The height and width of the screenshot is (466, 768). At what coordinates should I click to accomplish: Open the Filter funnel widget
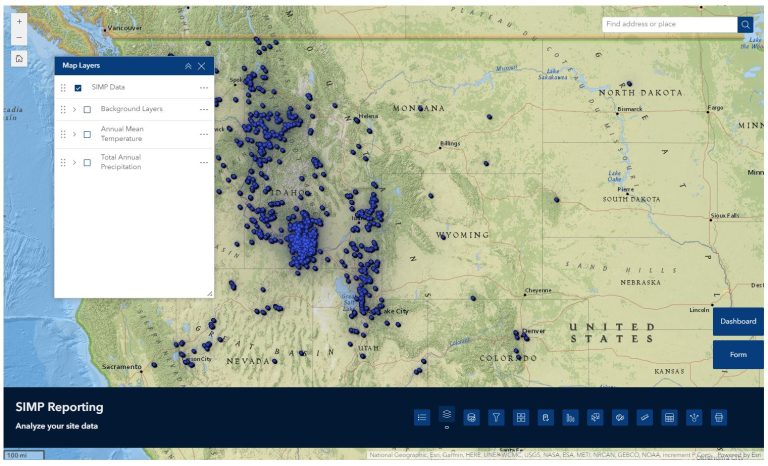pos(495,418)
